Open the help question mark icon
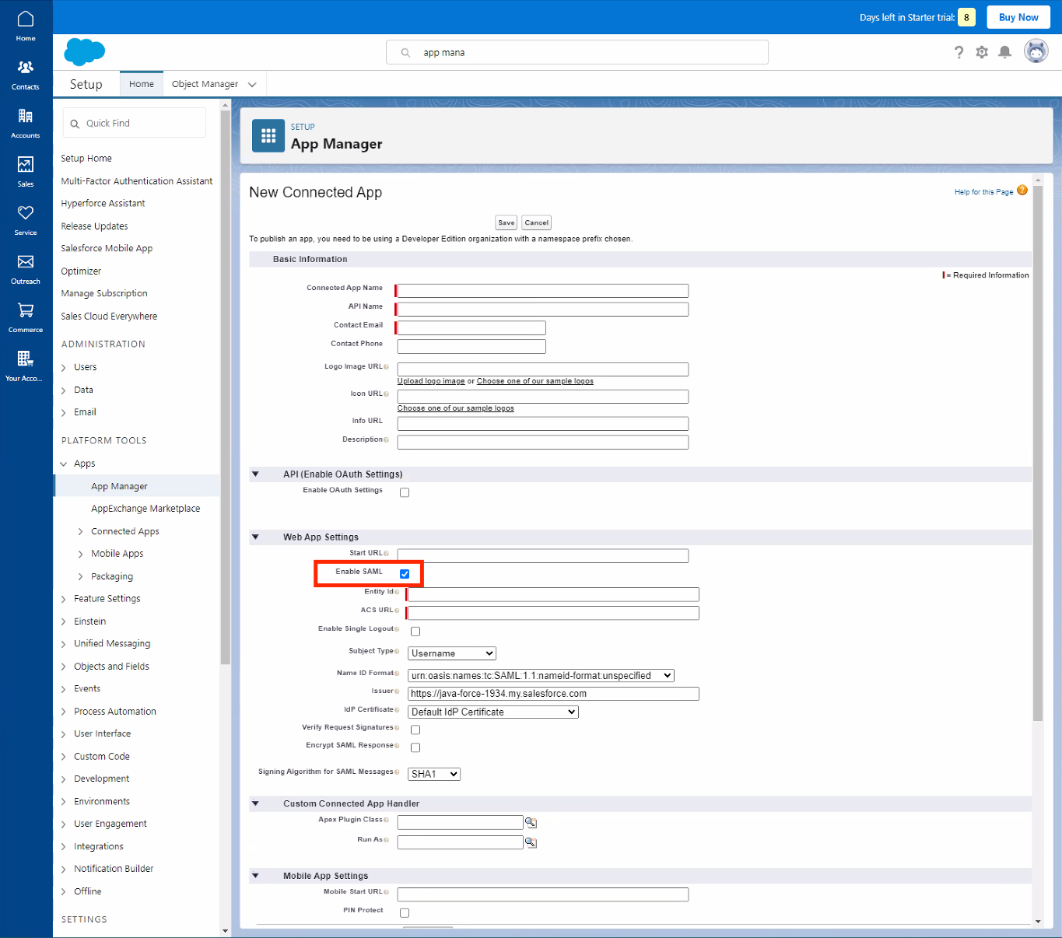The image size is (1062, 938). (958, 52)
